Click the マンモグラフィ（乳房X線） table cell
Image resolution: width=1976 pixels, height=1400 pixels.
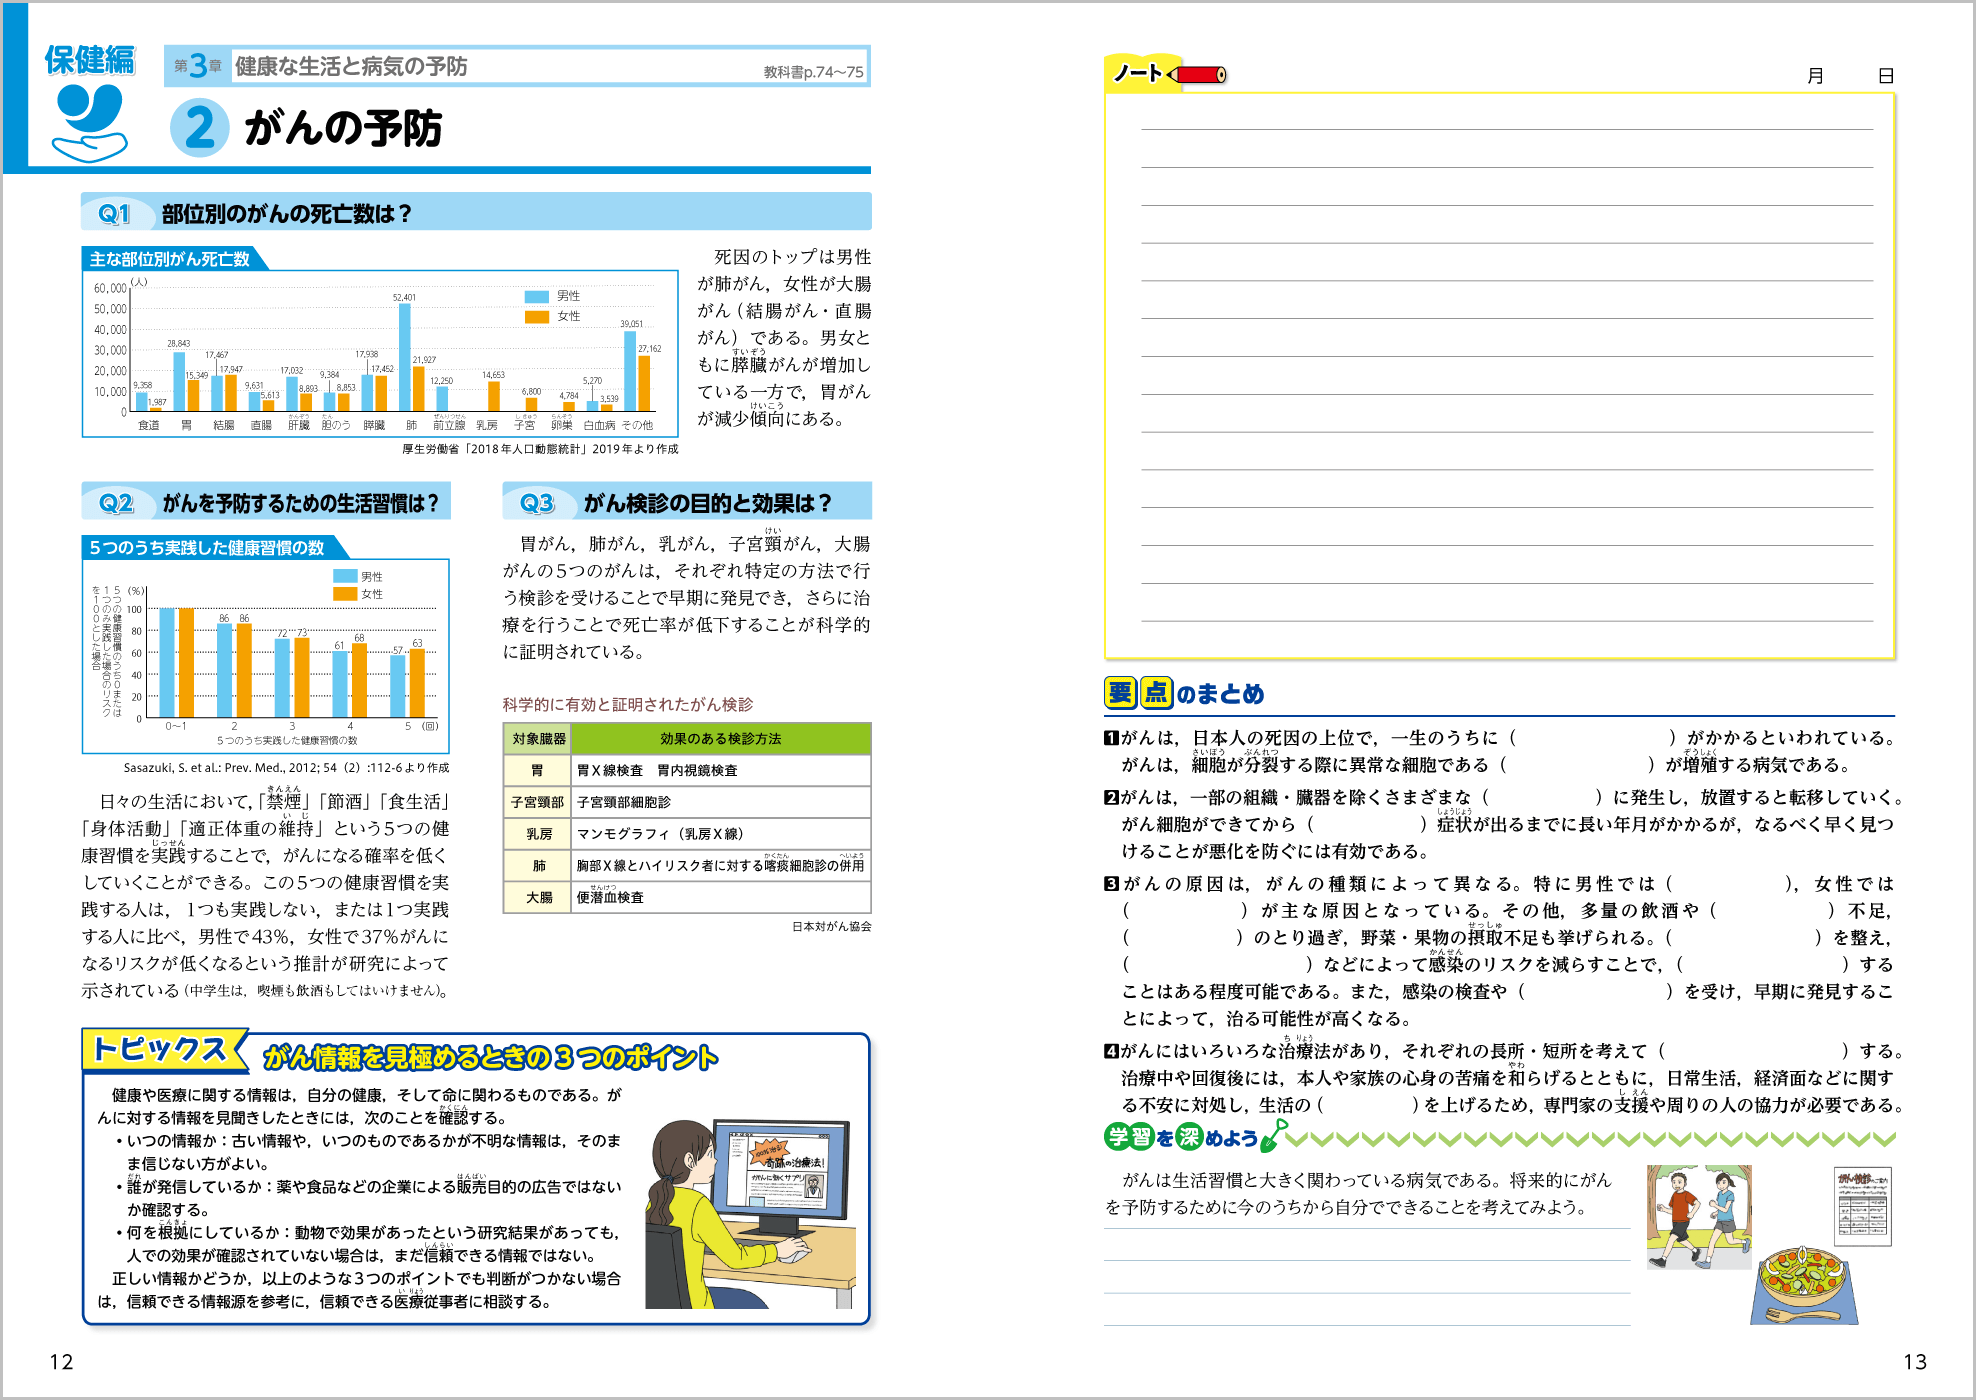(721, 834)
